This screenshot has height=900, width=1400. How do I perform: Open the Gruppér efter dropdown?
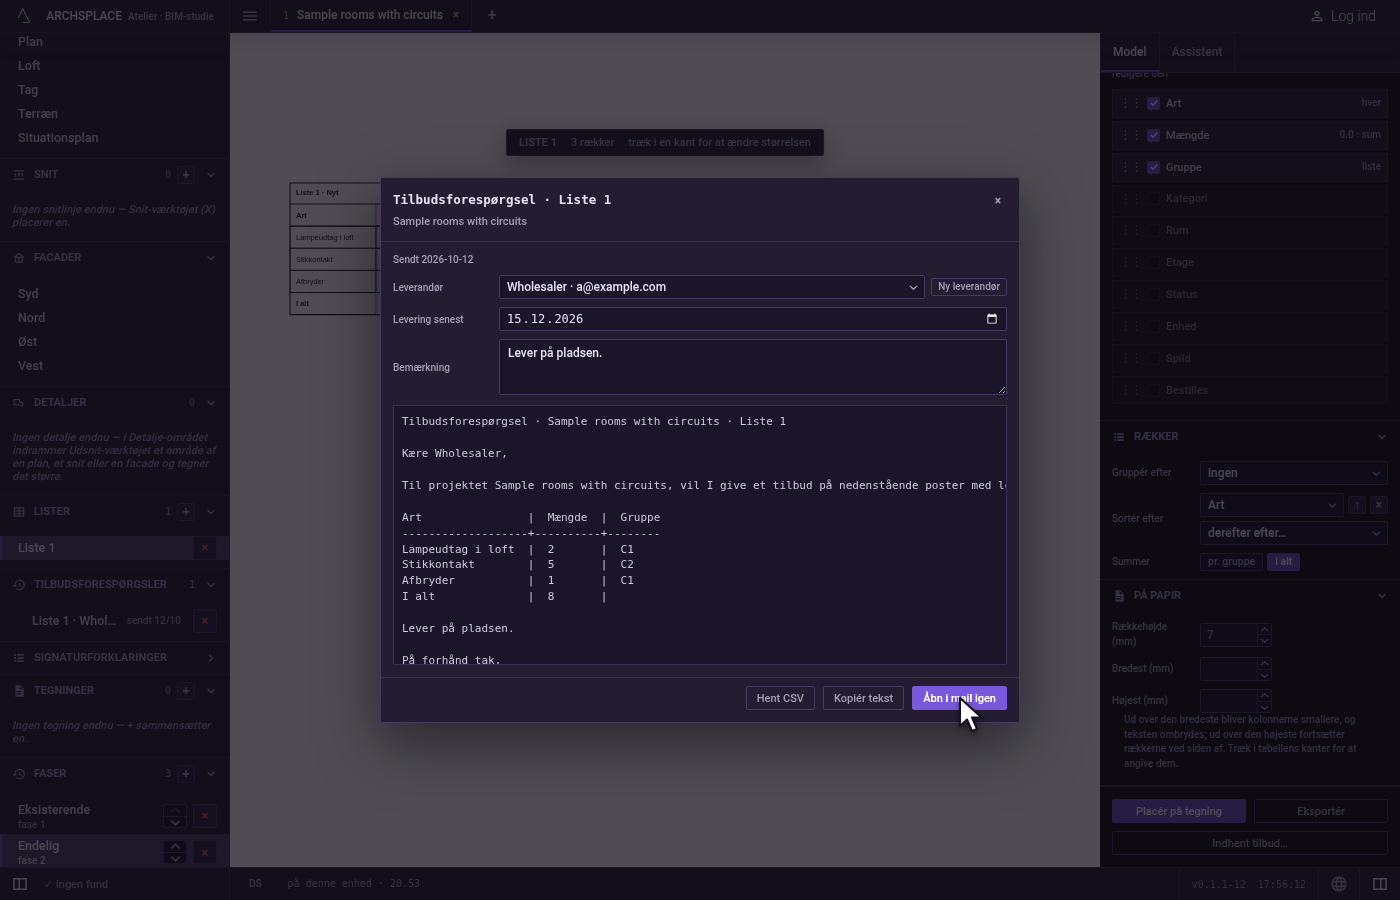coord(1294,473)
